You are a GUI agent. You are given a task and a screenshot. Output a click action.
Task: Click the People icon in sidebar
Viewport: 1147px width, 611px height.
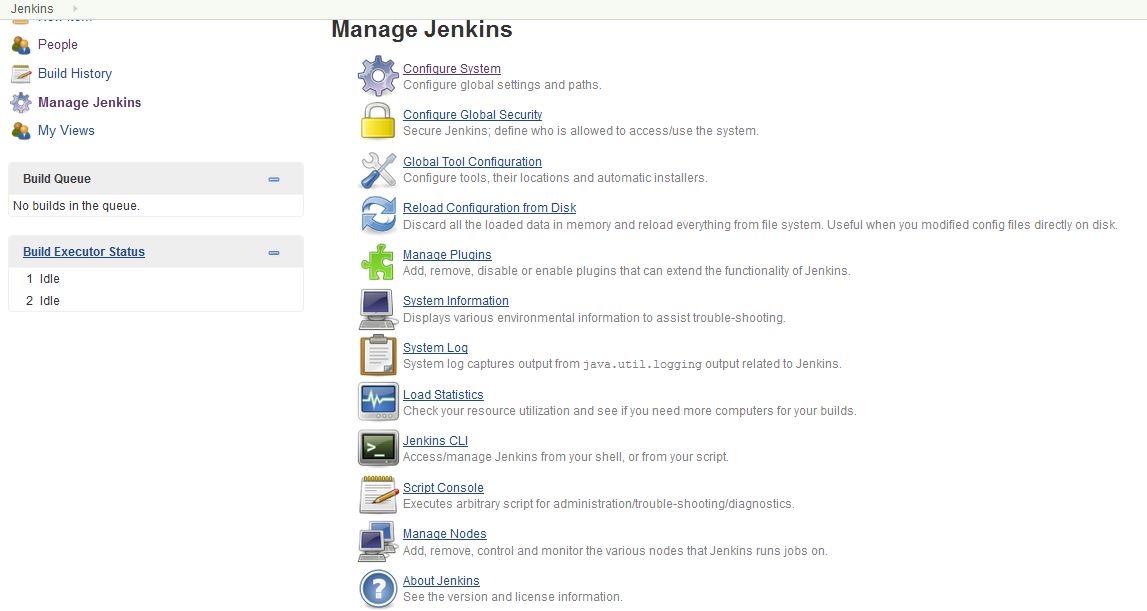[20, 45]
